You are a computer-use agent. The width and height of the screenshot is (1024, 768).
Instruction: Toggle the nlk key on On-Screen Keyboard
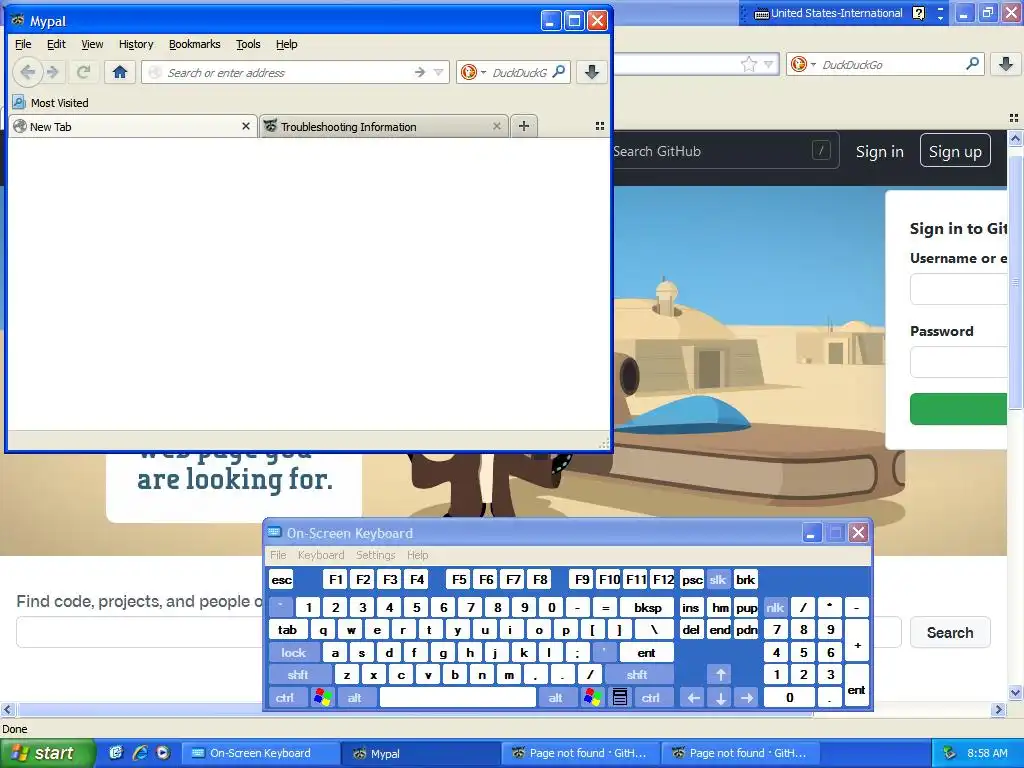pos(775,607)
